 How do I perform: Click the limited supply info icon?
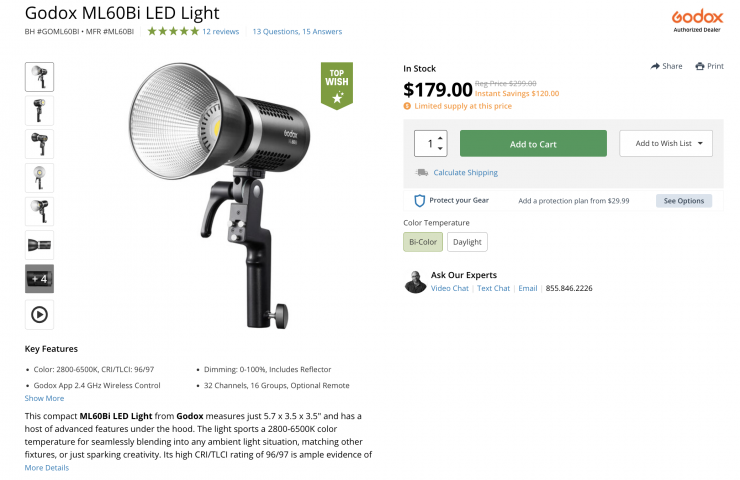(407, 105)
